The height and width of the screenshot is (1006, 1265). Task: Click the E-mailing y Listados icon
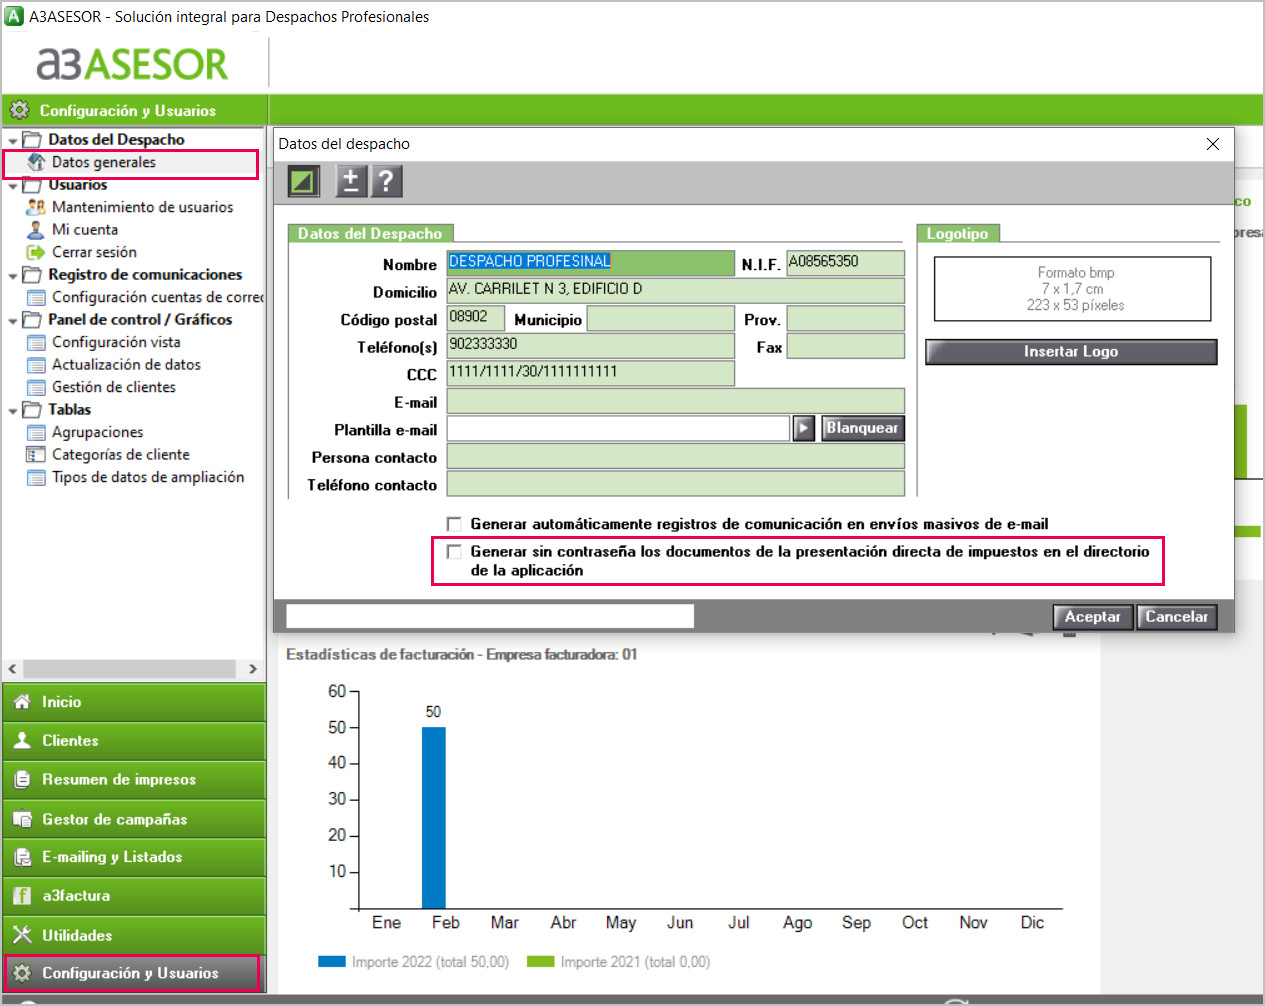[x=22, y=857]
